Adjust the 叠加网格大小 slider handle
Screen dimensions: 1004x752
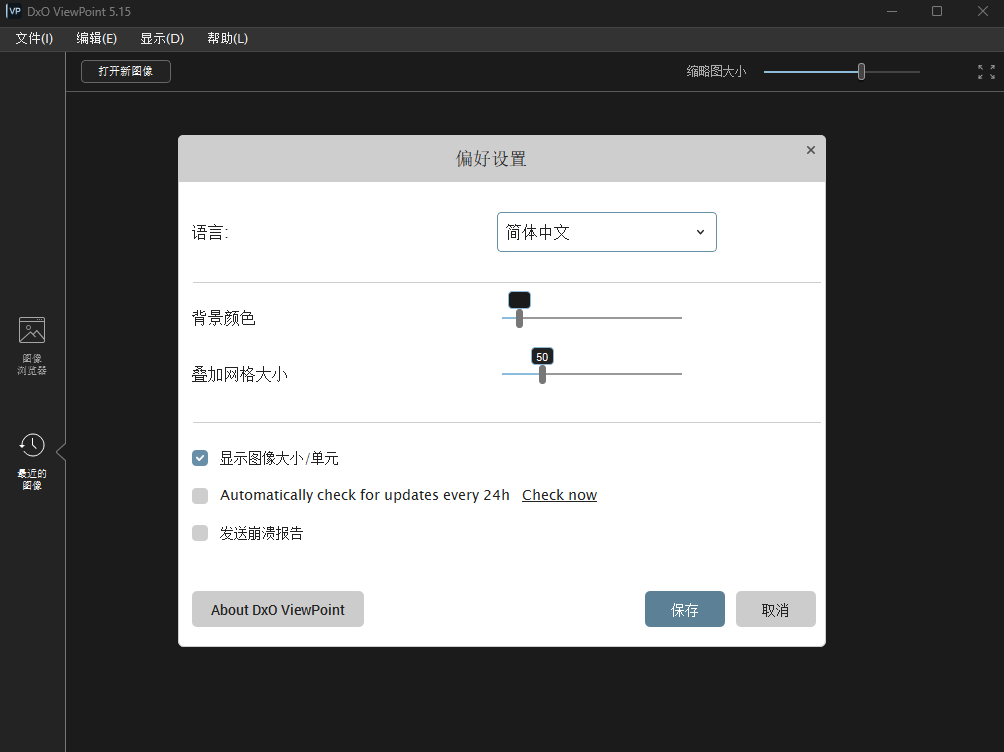click(542, 375)
